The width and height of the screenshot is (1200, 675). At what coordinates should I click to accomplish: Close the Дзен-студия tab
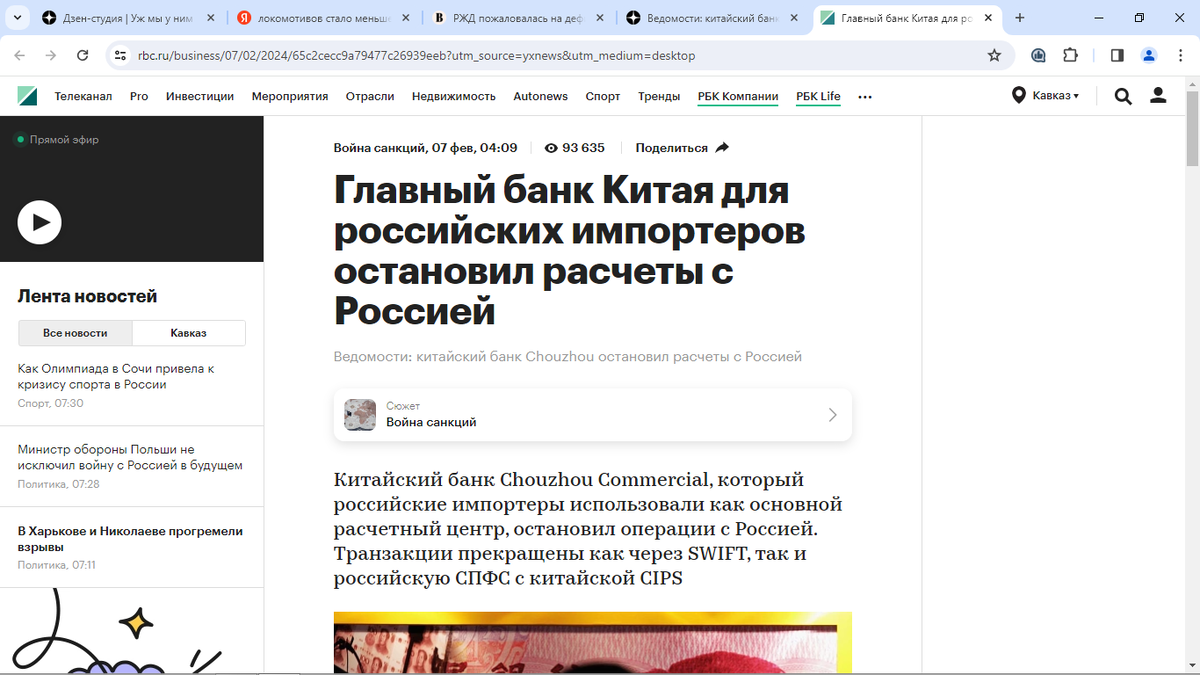point(210,18)
